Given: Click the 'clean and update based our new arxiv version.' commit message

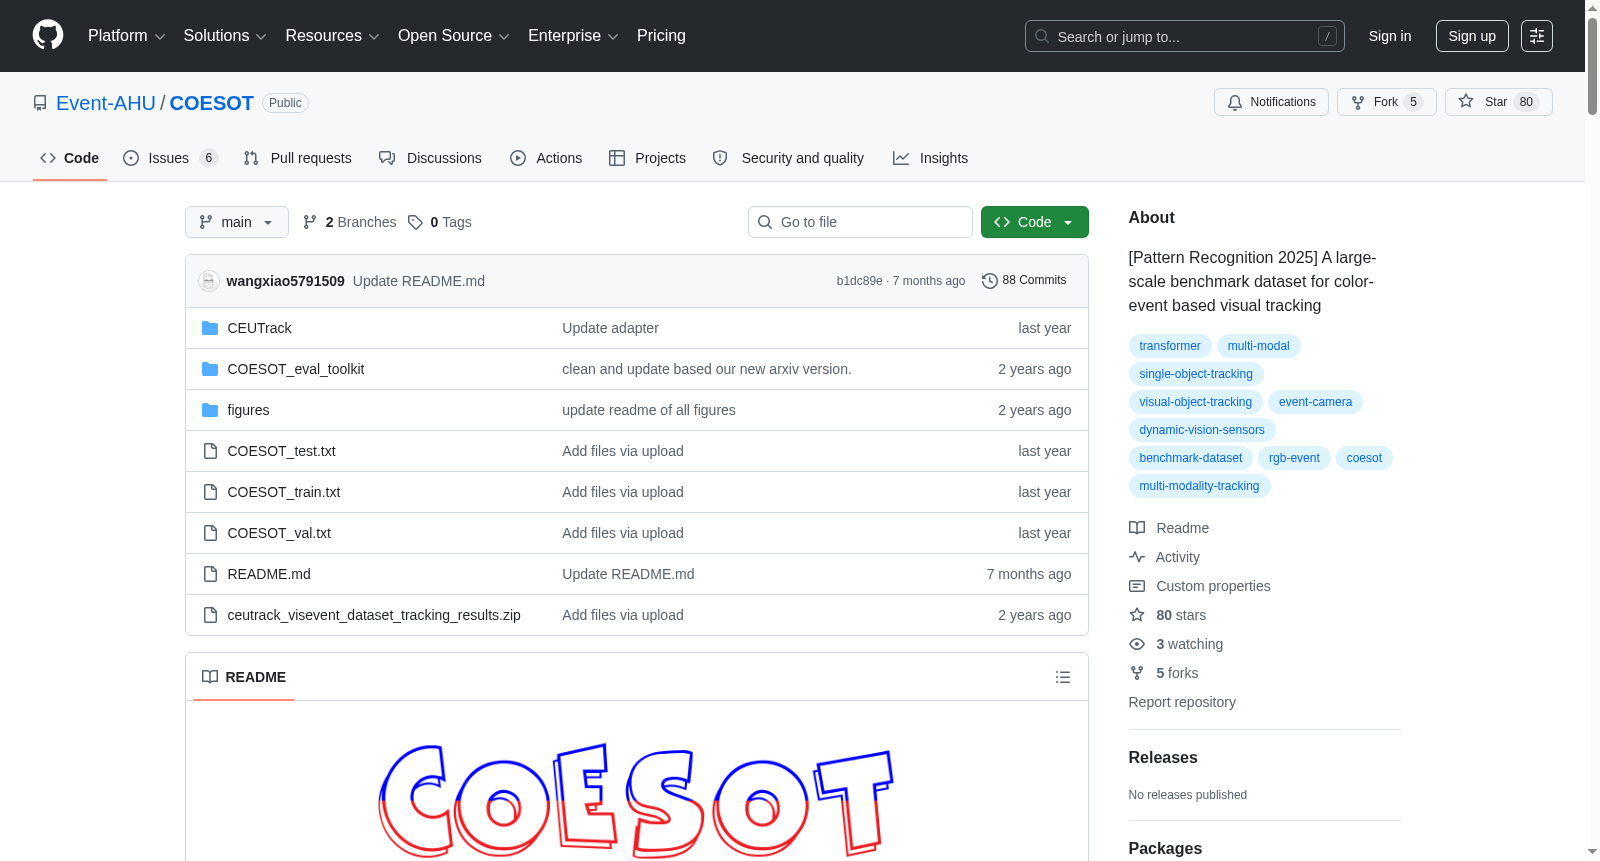Looking at the screenshot, I should (x=707, y=369).
